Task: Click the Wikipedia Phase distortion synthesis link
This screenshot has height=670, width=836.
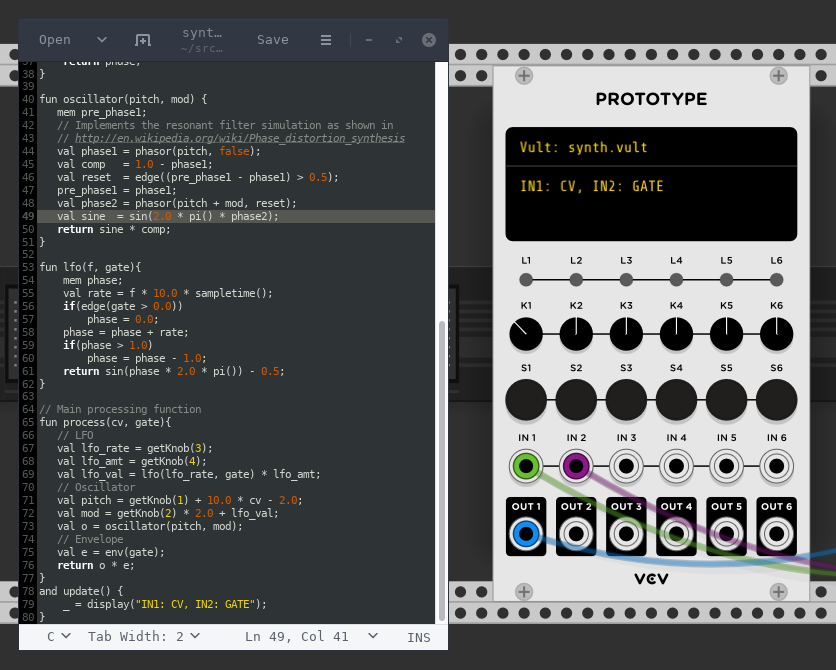Action: (x=240, y=138)
